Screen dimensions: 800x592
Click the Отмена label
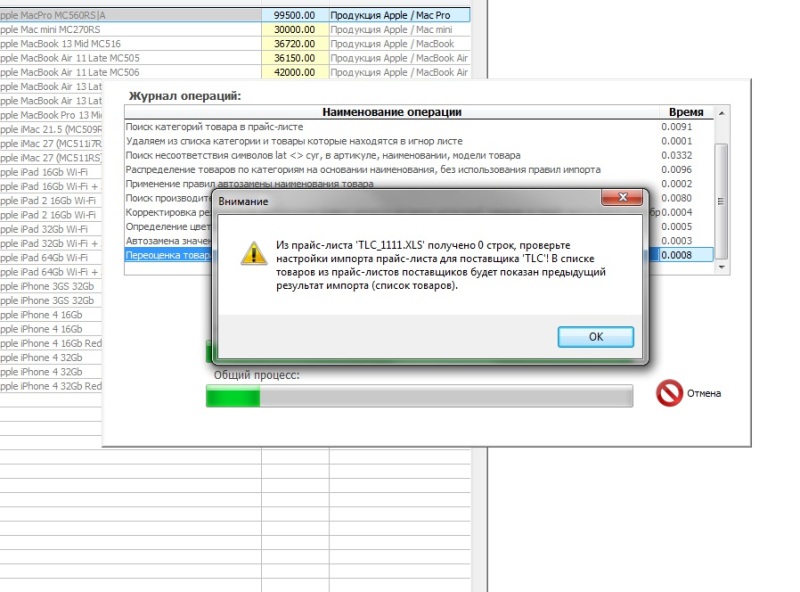[x=704, y=393]
